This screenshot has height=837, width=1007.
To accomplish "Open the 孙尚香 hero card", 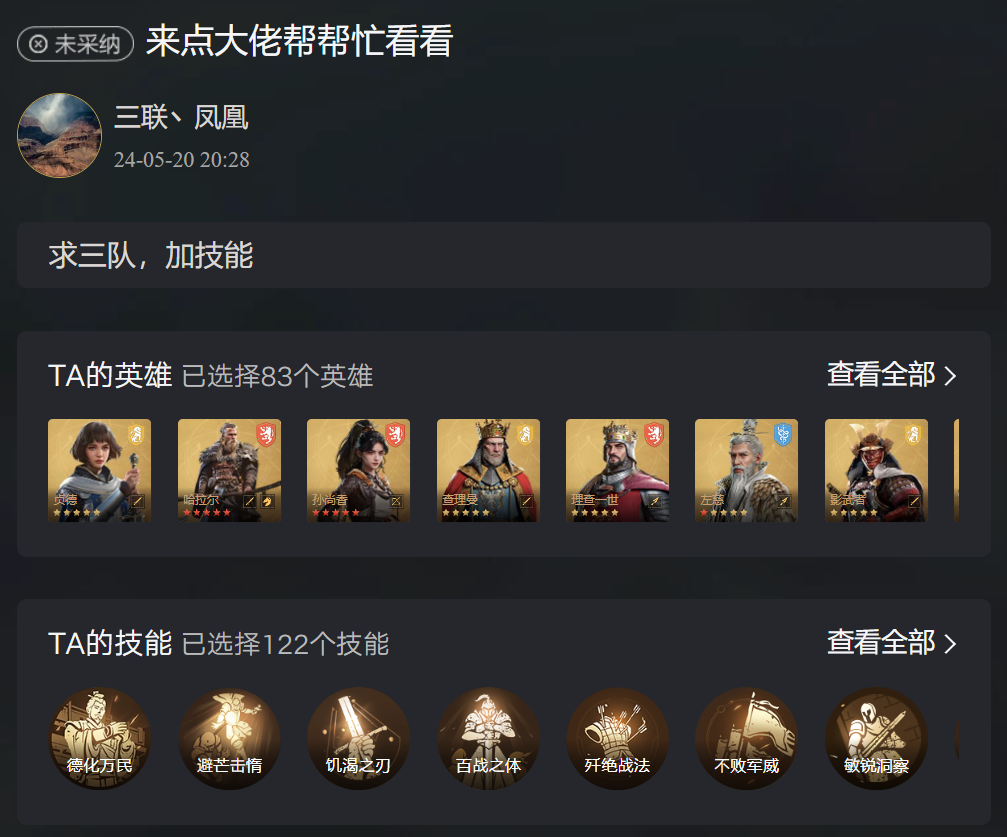I will click(x=358, y=470).
